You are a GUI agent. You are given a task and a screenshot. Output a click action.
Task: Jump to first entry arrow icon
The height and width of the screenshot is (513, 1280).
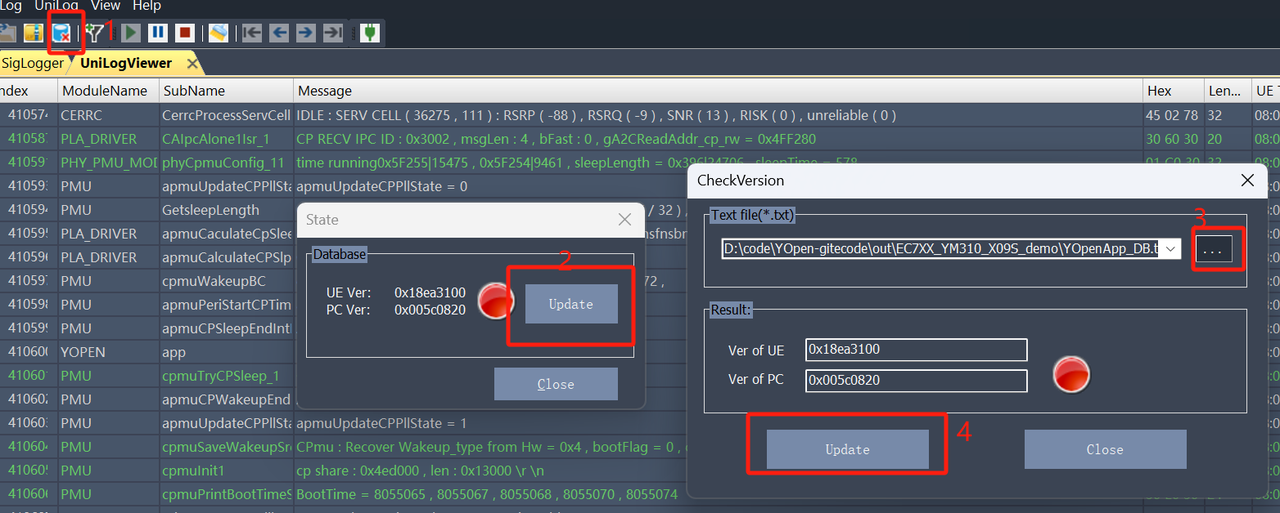[x=252, y=33]
